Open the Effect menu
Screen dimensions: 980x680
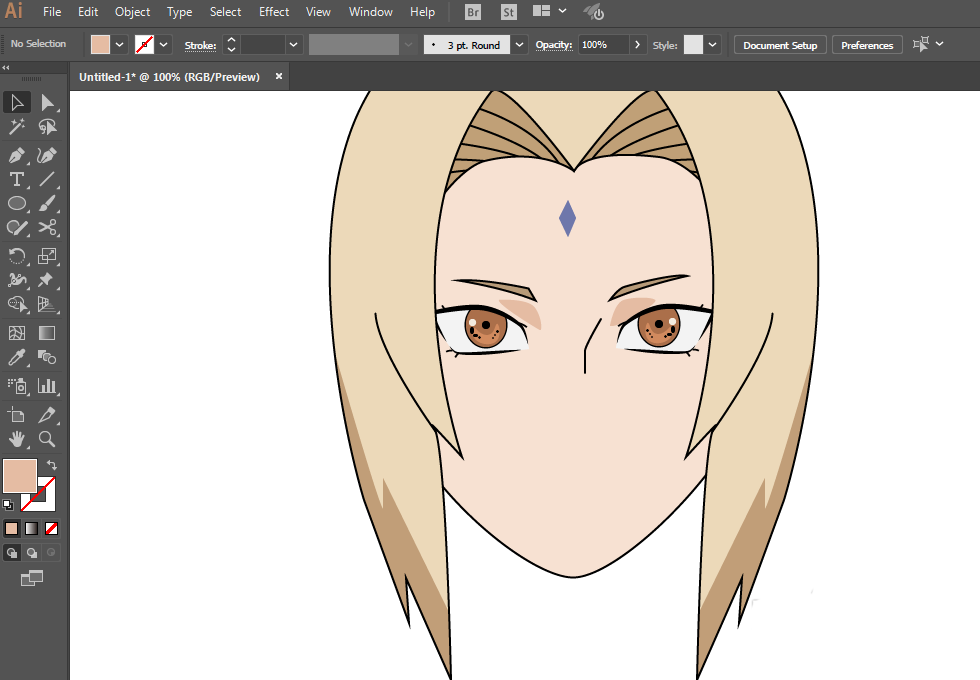[274, 12]
